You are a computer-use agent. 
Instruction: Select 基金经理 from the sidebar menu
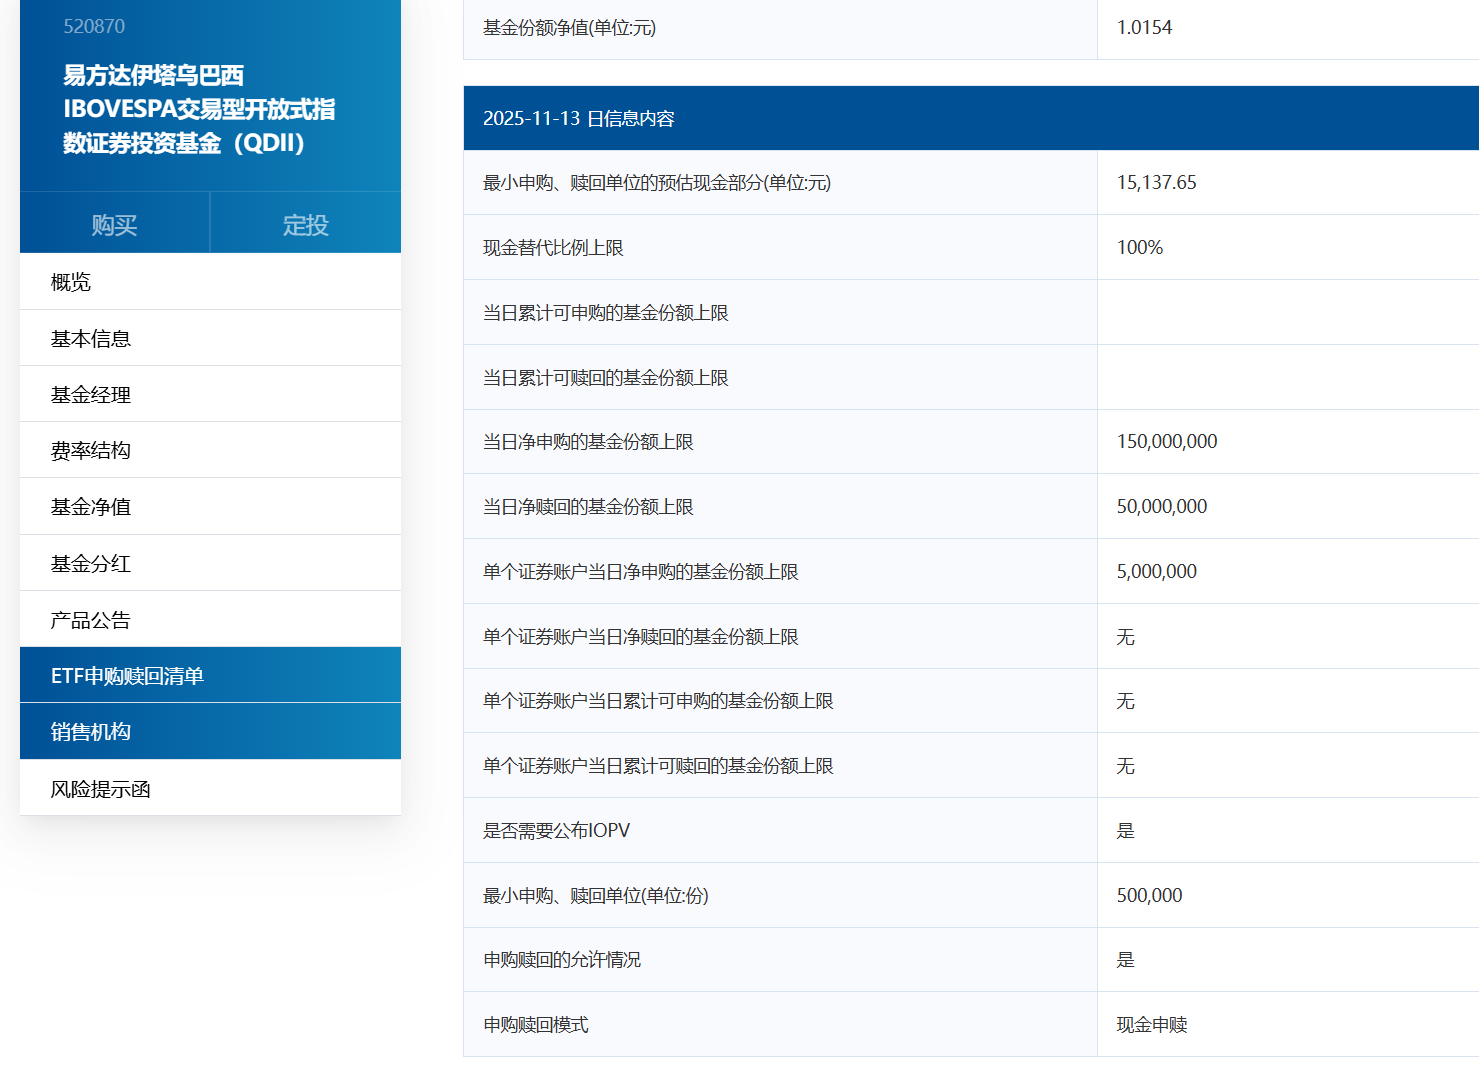91,395
